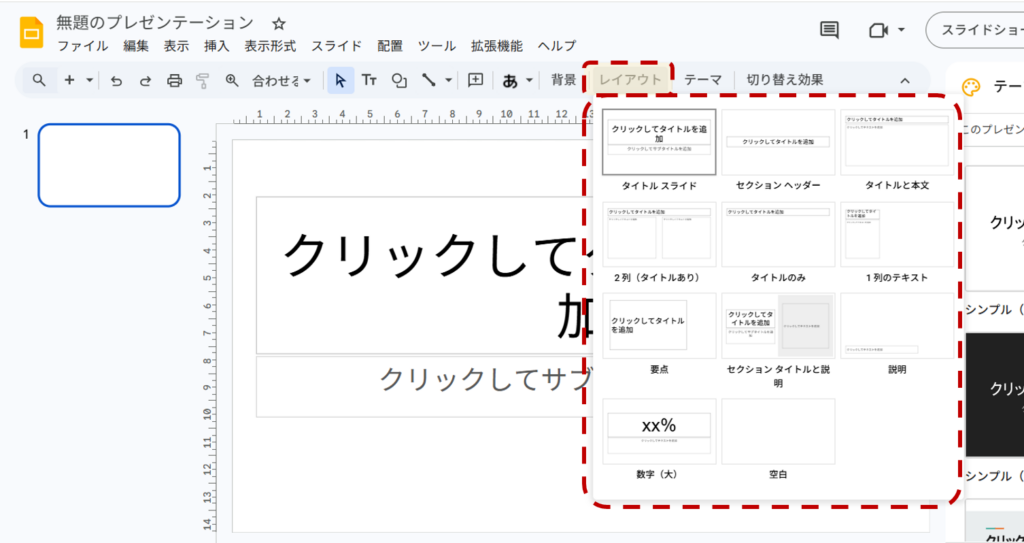Select the paint format tool
Viewport: 1024px width, 543px height.
pyautogui.click(x=202, y=80)
